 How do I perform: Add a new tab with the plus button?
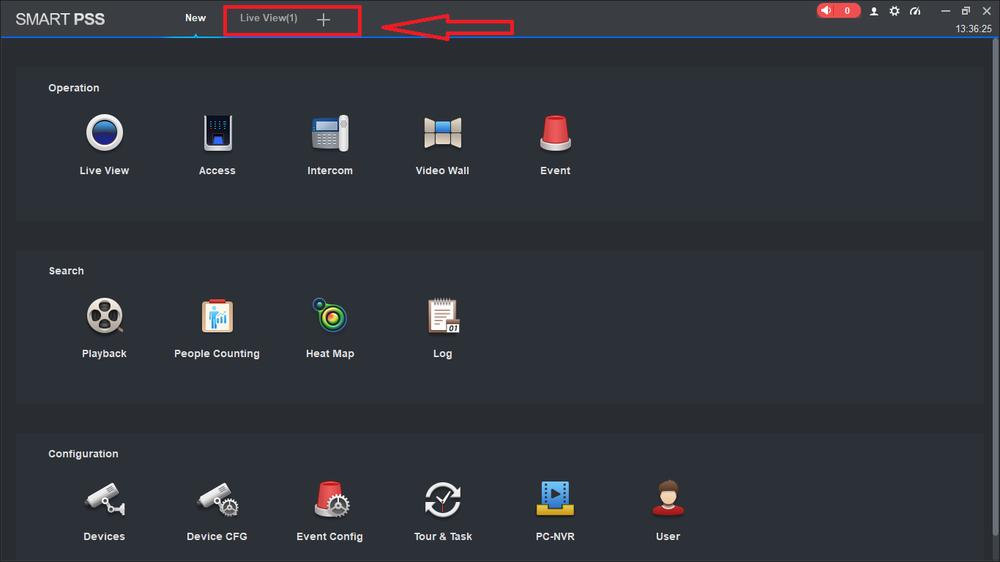323,20
